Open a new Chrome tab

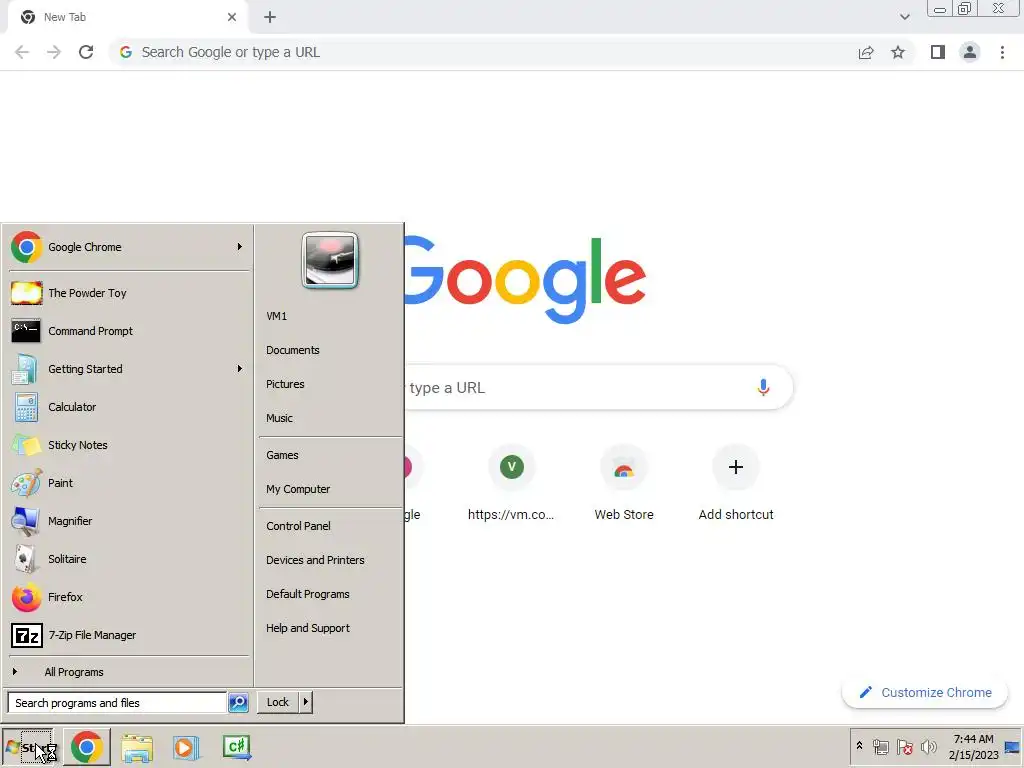pyautogui.click(x=270, y=17)
